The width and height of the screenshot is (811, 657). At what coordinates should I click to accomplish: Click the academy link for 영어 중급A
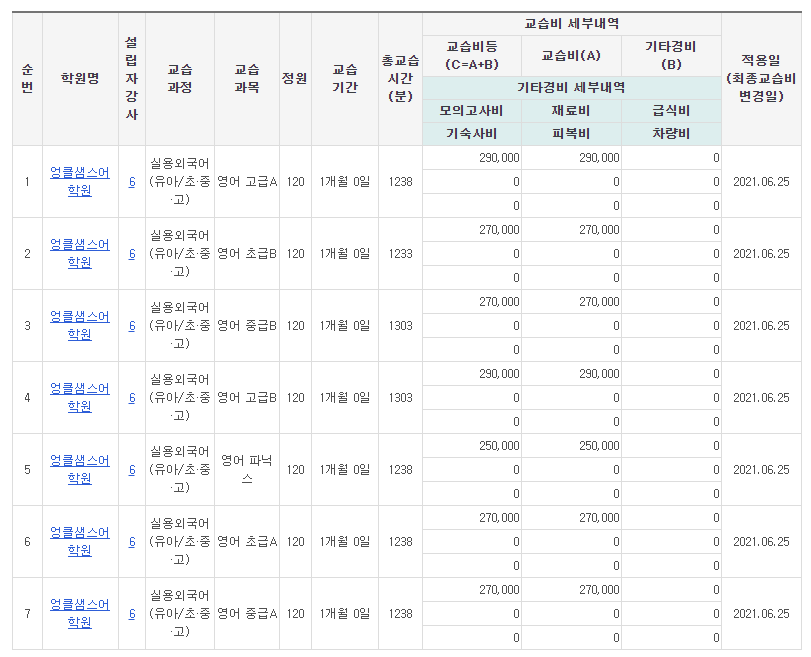click(x=80, y=613)
